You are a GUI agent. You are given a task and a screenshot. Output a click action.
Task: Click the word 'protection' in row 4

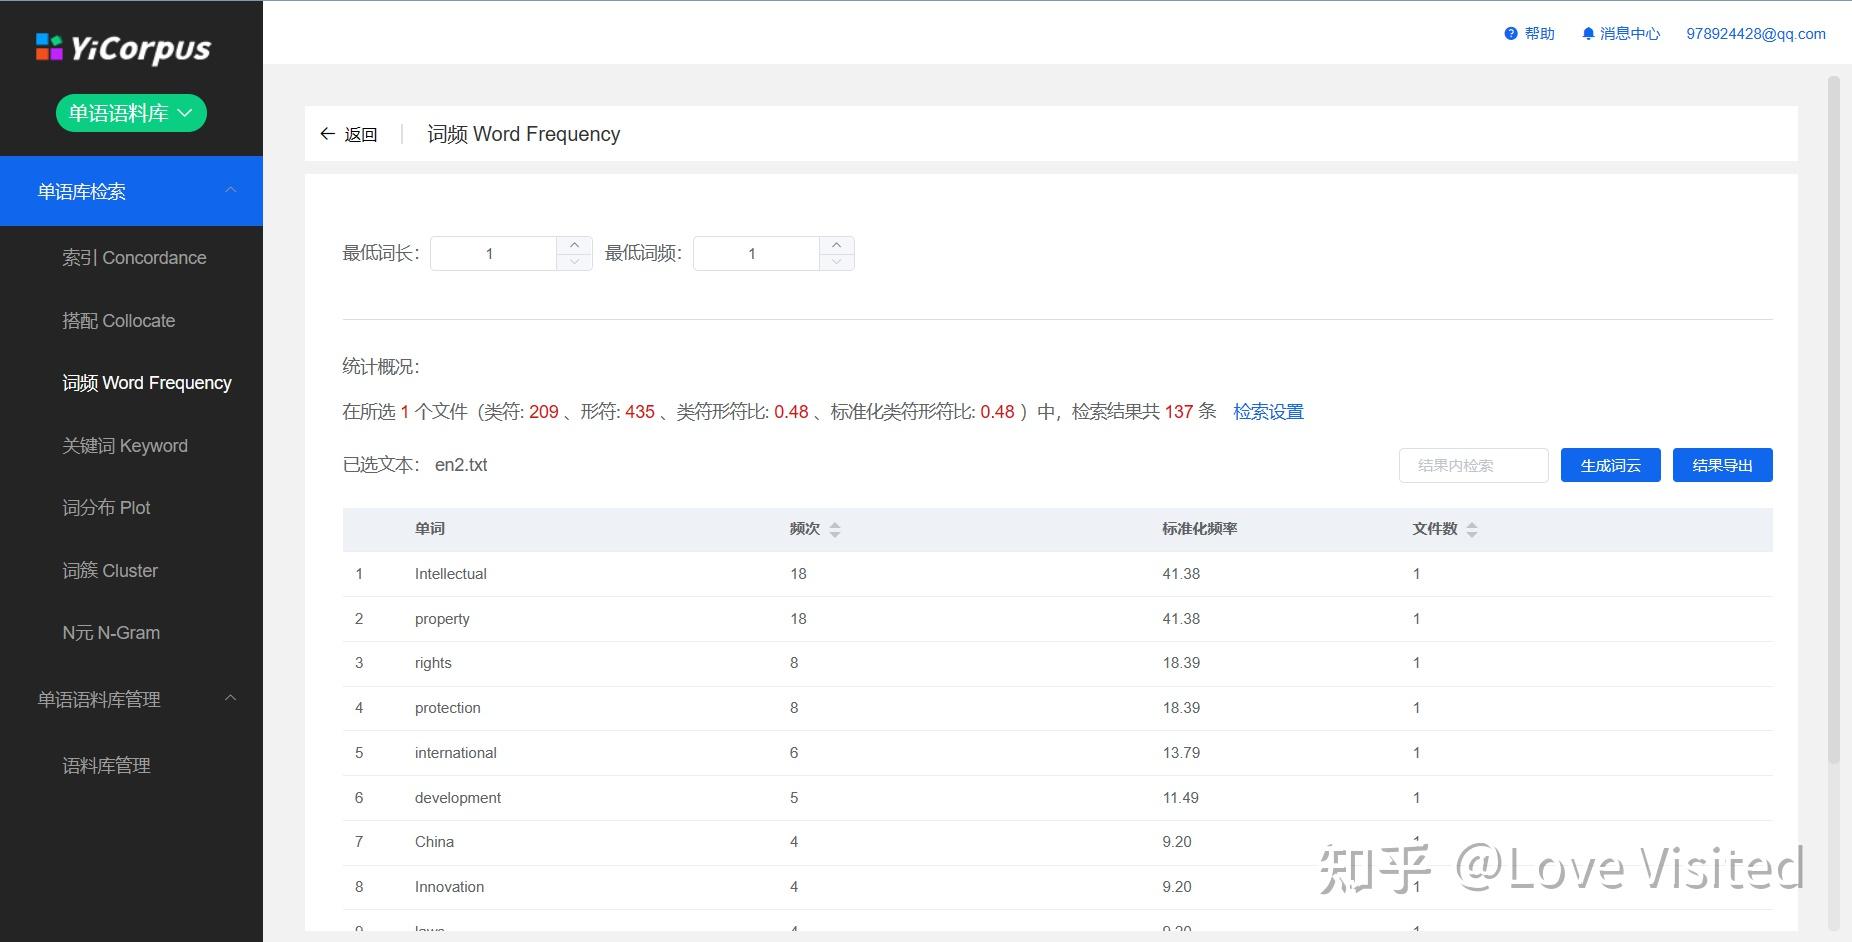tap(448, 708)
